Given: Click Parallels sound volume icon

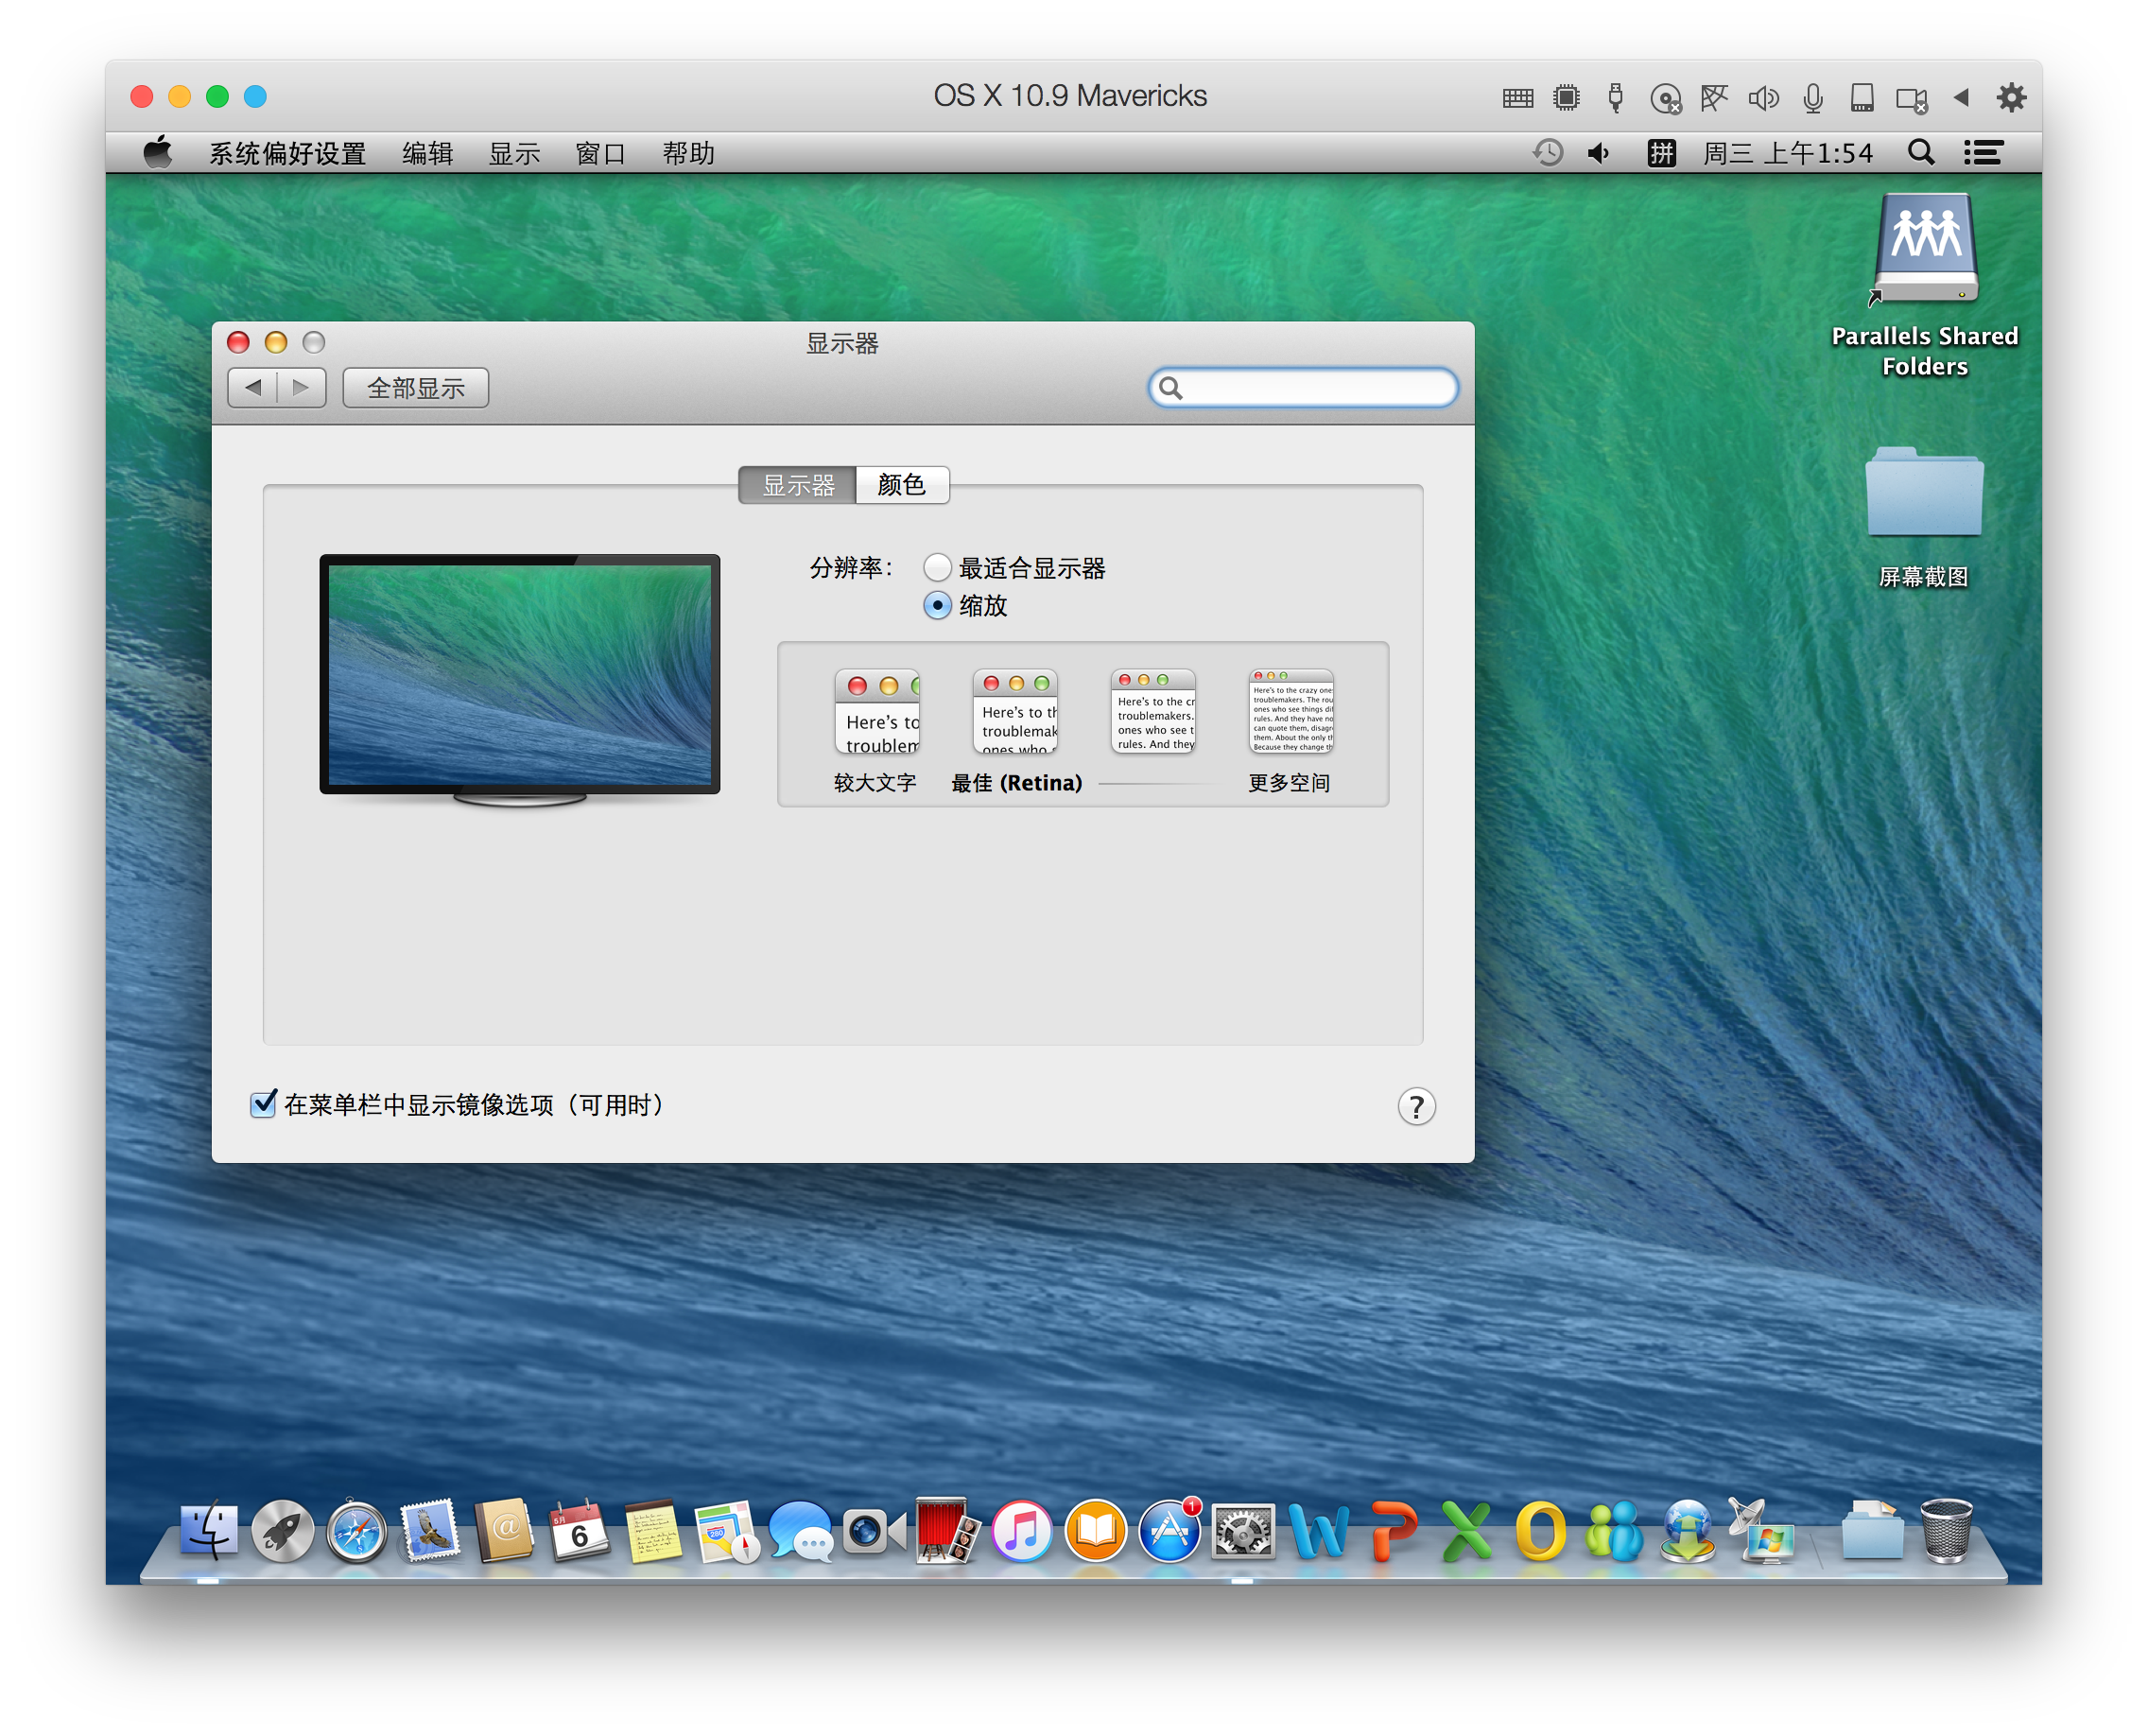Looking at the screenshot, I should click(1763, 98).
